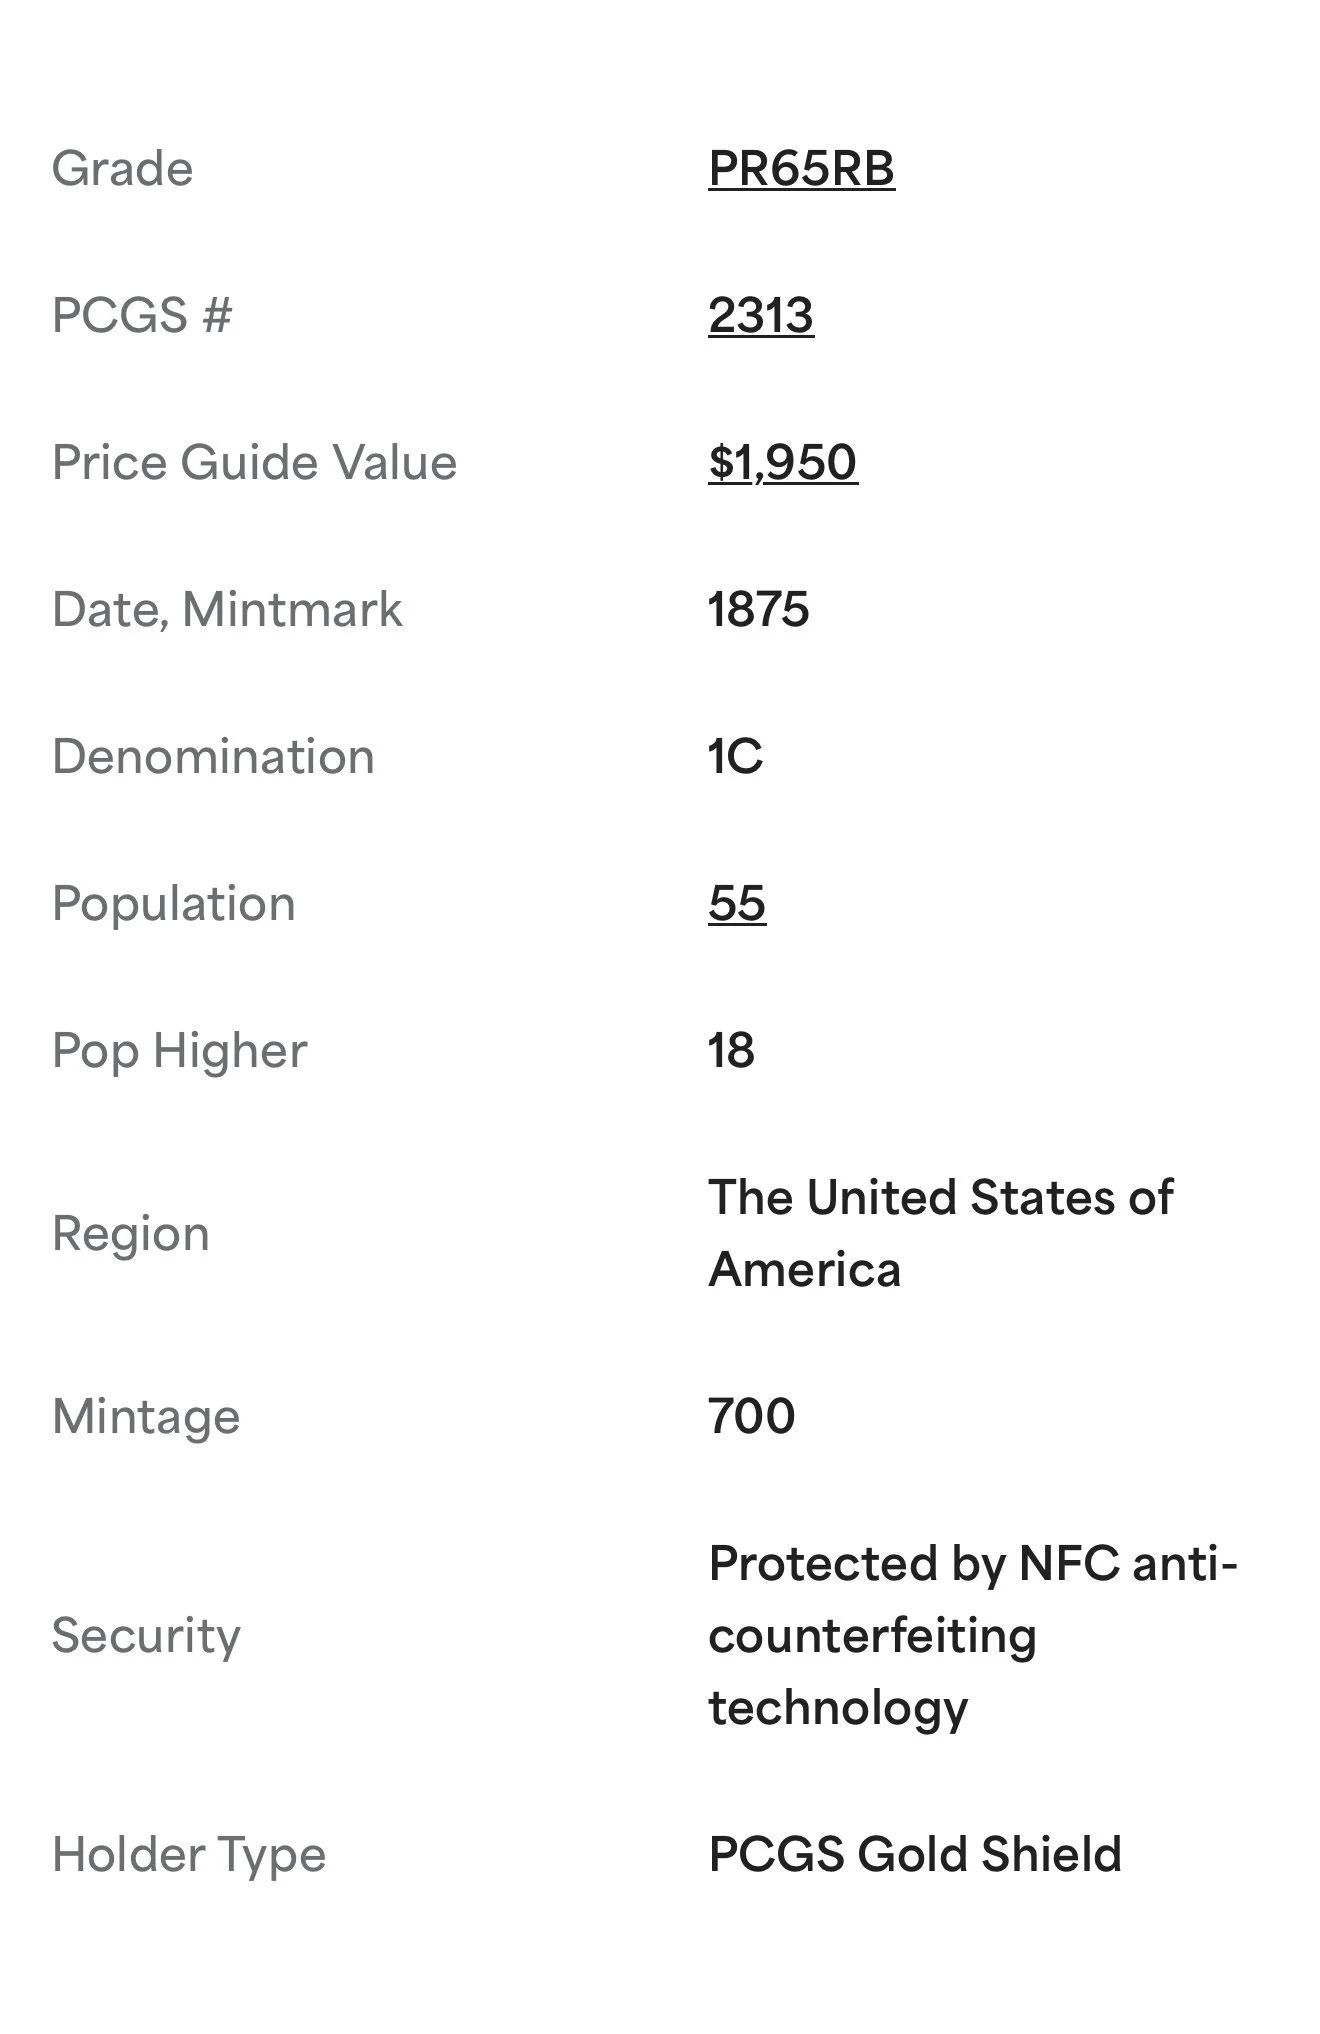The width and height of the screenshot is (1320, 2034).
Task: Click The United States of America text
Action: pos(940,1234)
